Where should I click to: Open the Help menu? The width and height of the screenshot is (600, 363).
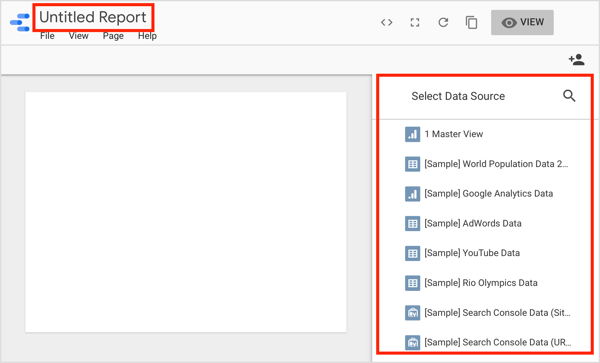[147, 36]
